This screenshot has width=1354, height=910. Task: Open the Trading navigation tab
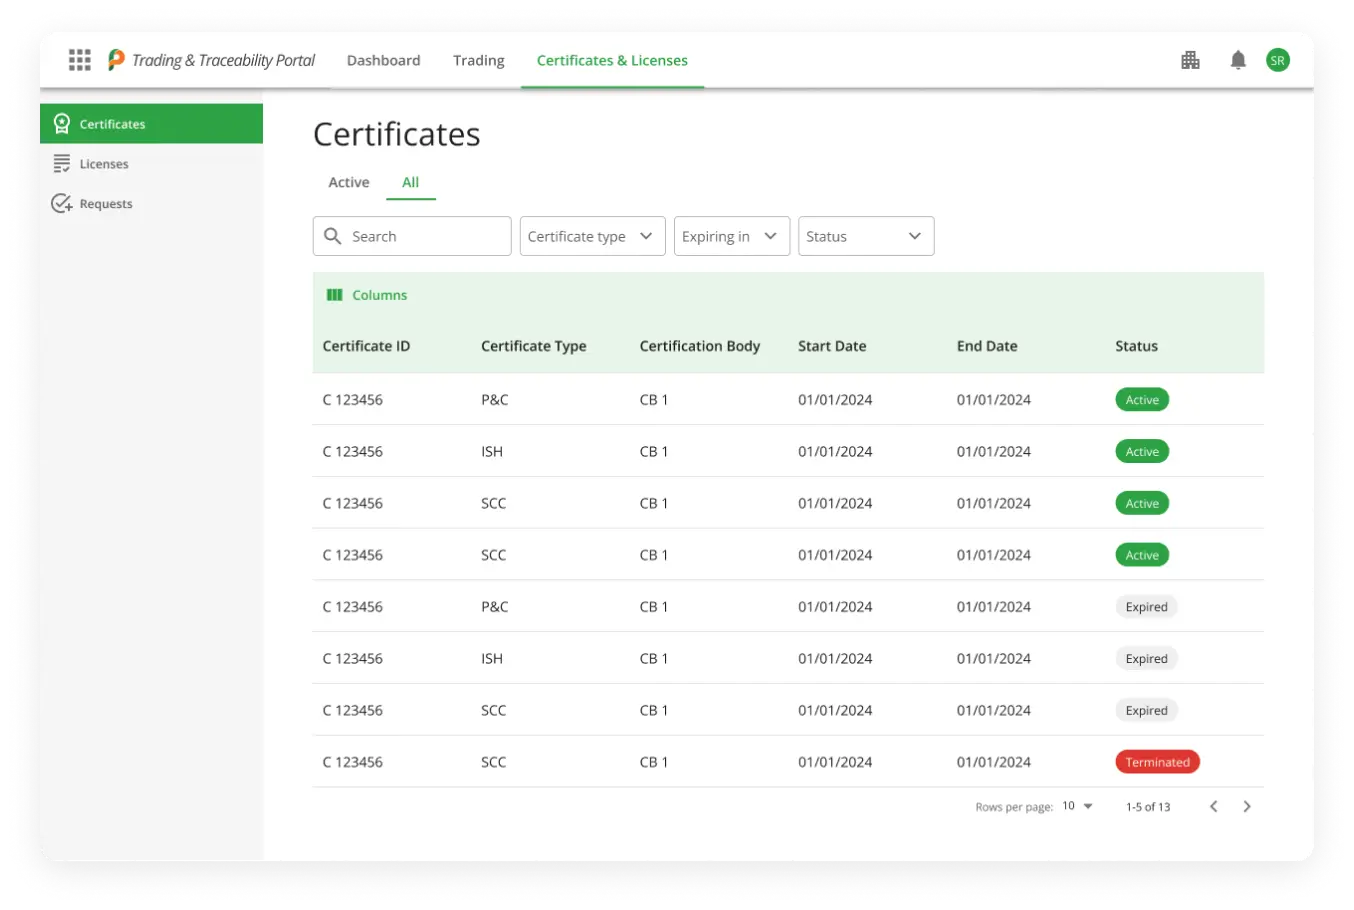tap(478, 60)
